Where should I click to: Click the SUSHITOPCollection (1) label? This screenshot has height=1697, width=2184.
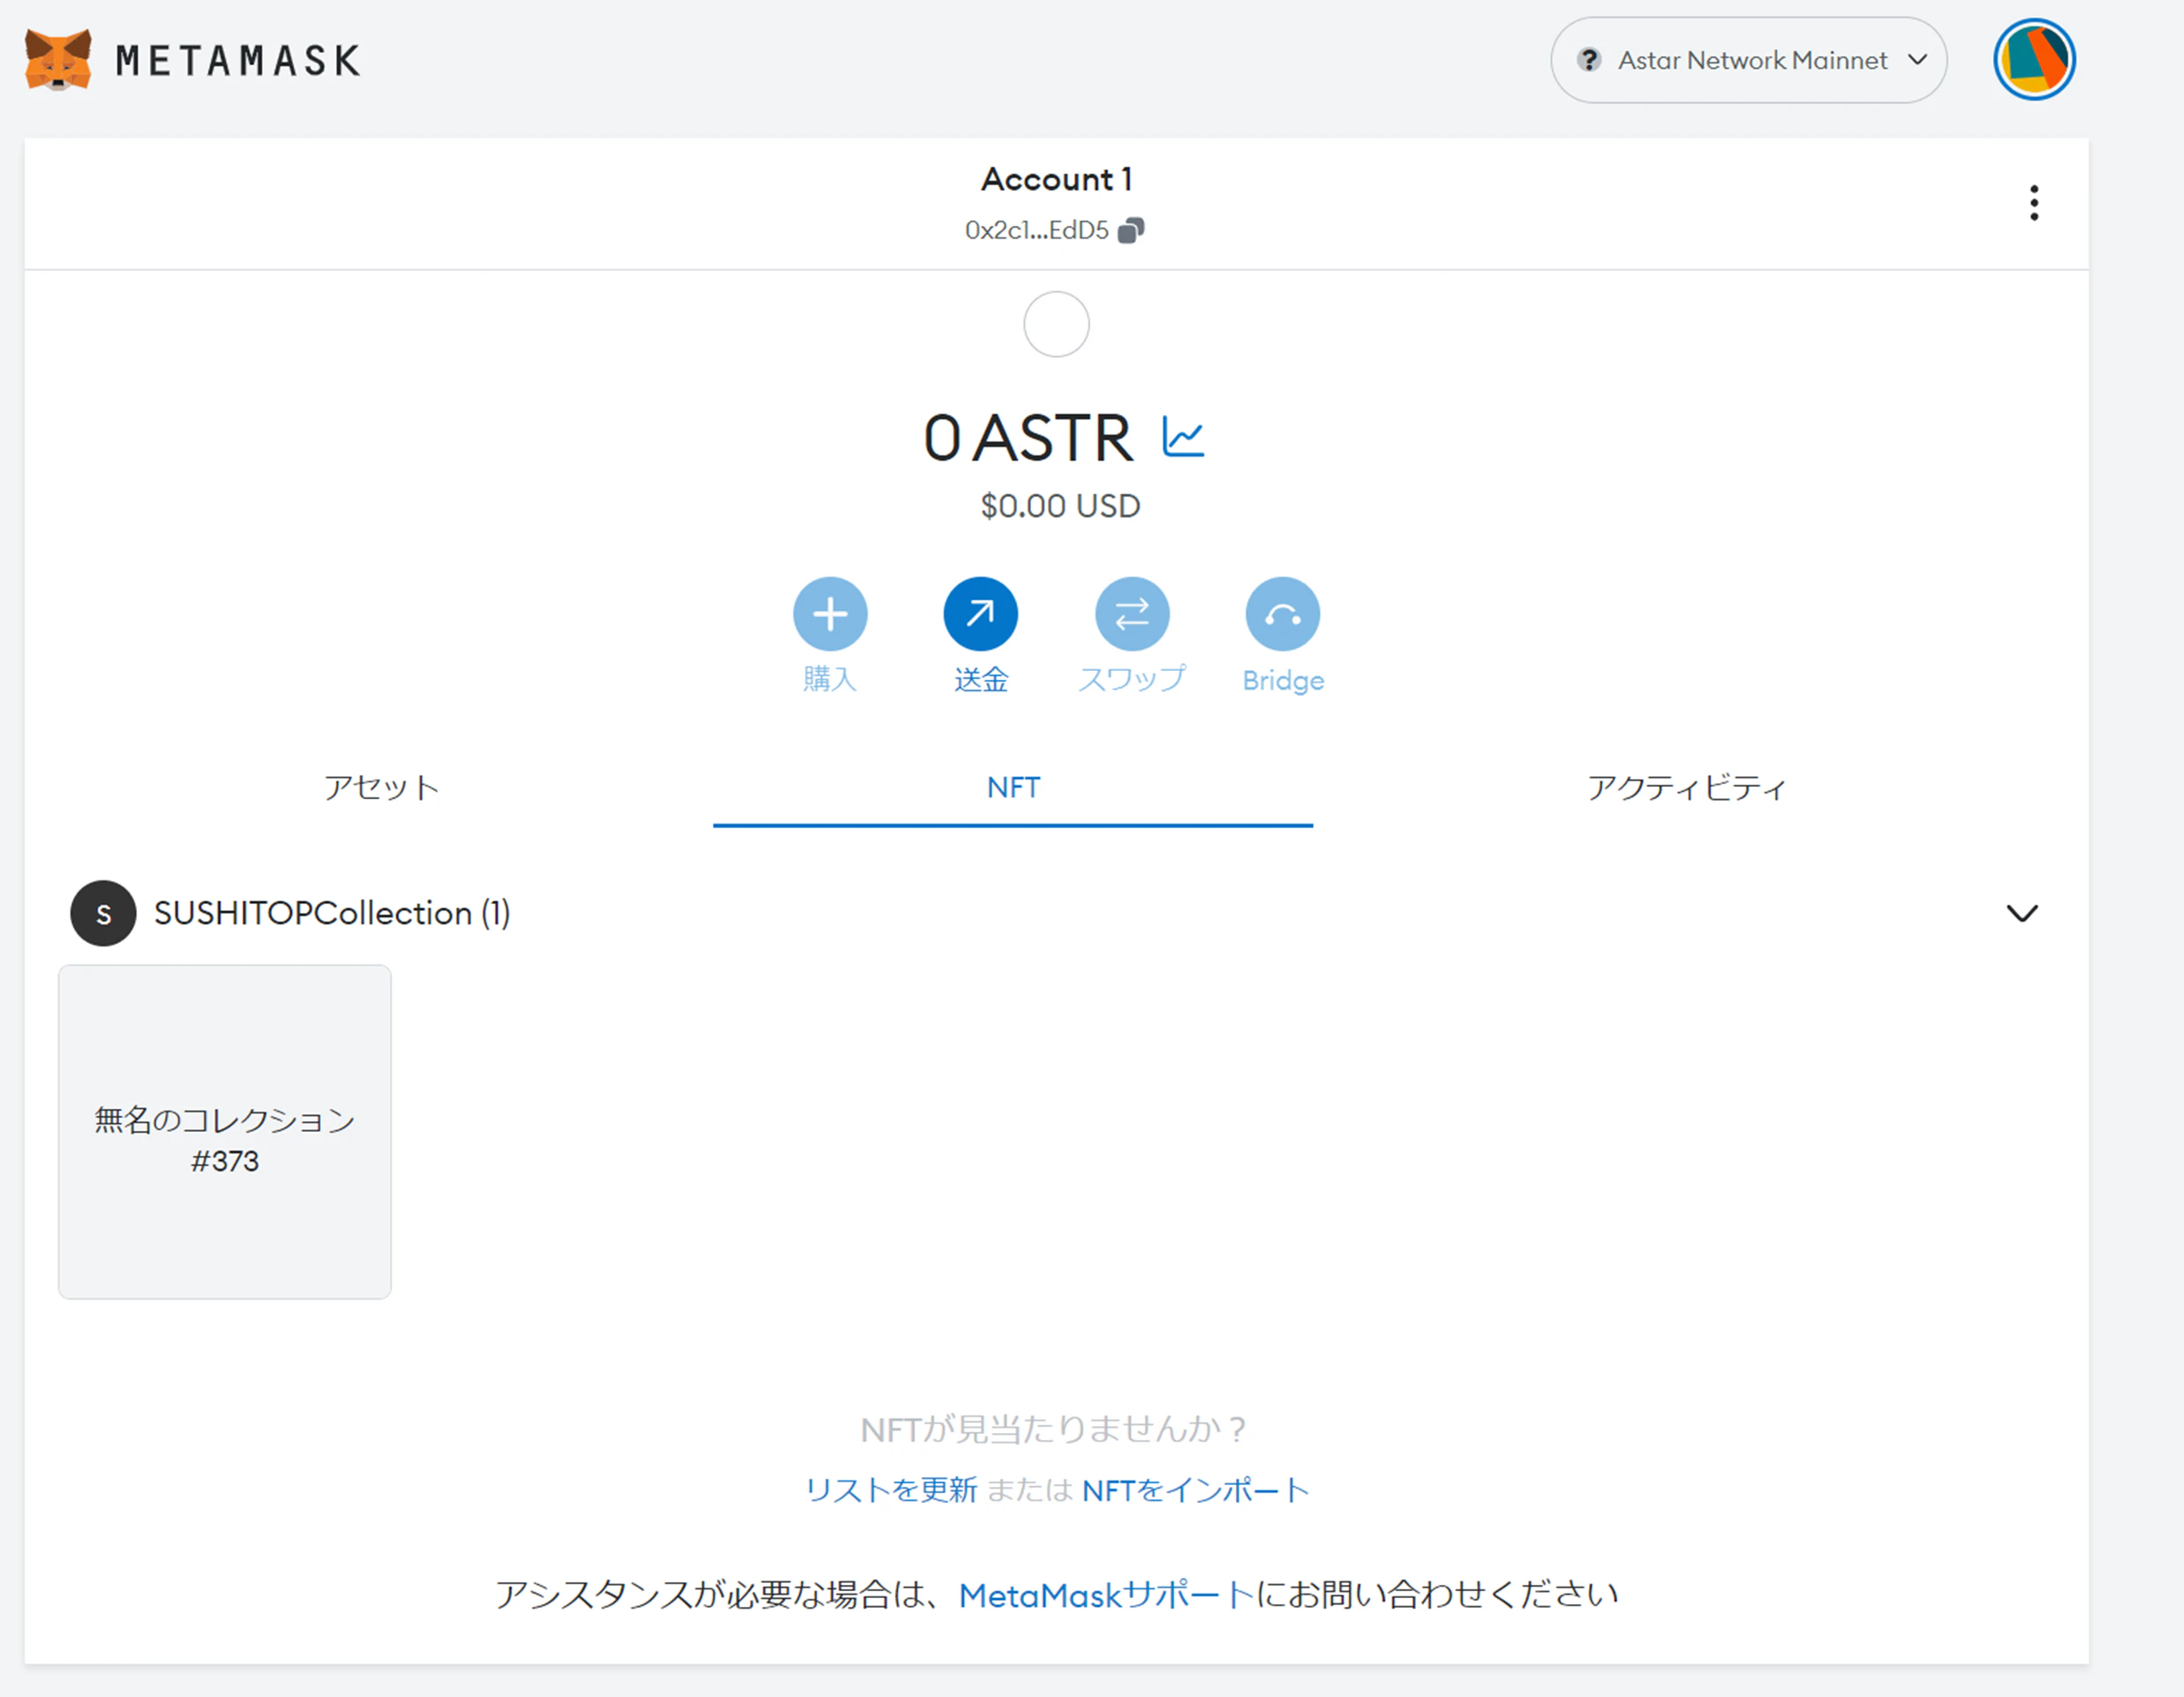click(x=332, y=913)
